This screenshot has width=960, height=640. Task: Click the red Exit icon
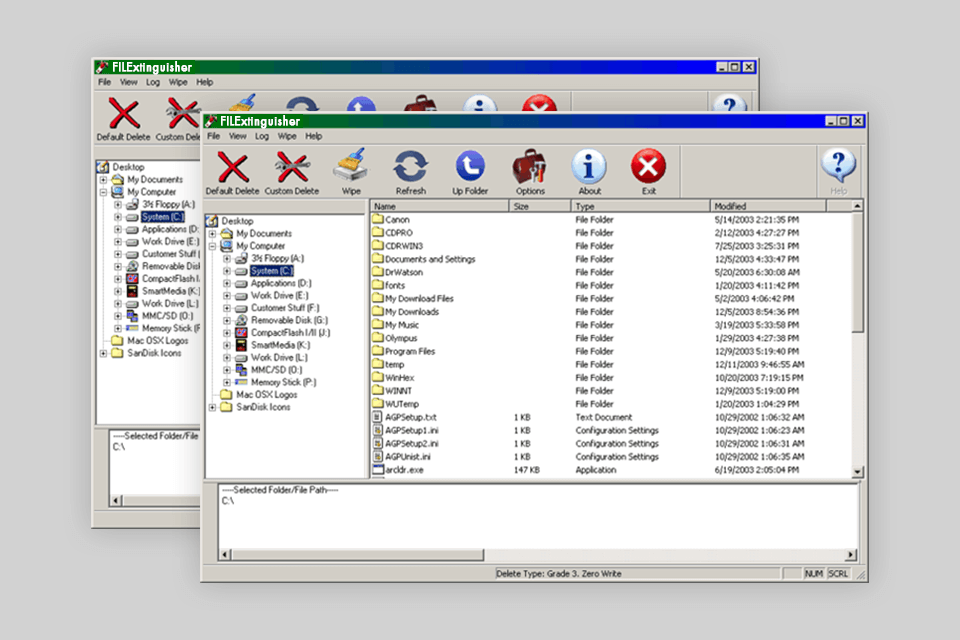pos(648,166)
